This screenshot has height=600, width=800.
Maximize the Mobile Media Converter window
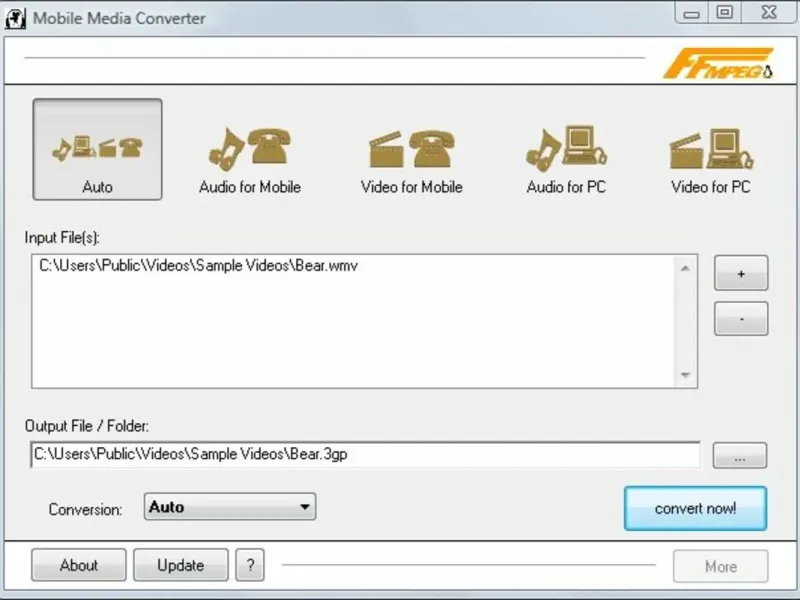coord(724,12)
